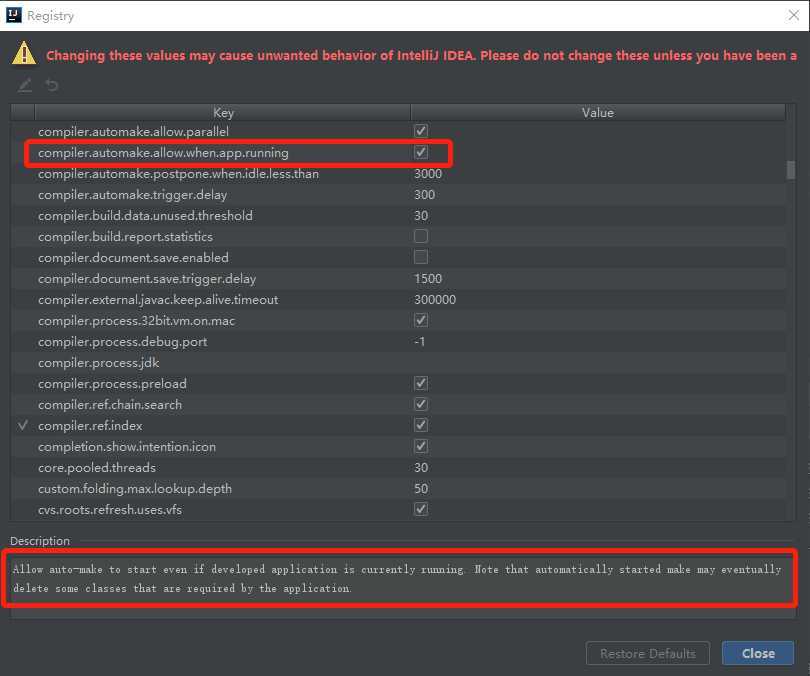Click the changed-mark check beside compiler.ref.index
The width and height of the screenshot is (810, 676).
click(x=23, y=425)
